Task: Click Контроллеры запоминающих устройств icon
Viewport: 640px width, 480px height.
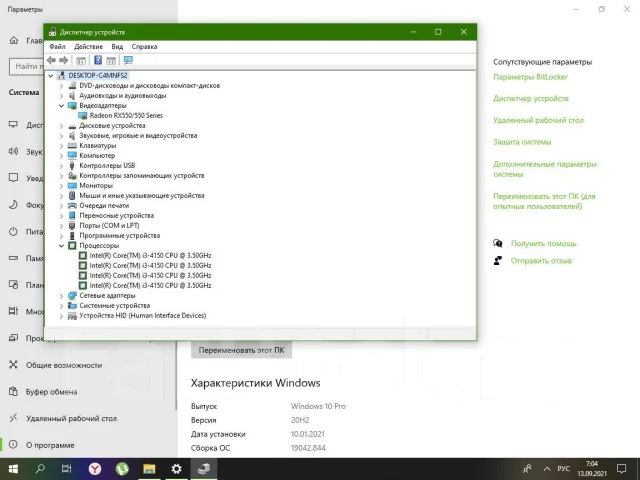Action: (x=72, y=176)
